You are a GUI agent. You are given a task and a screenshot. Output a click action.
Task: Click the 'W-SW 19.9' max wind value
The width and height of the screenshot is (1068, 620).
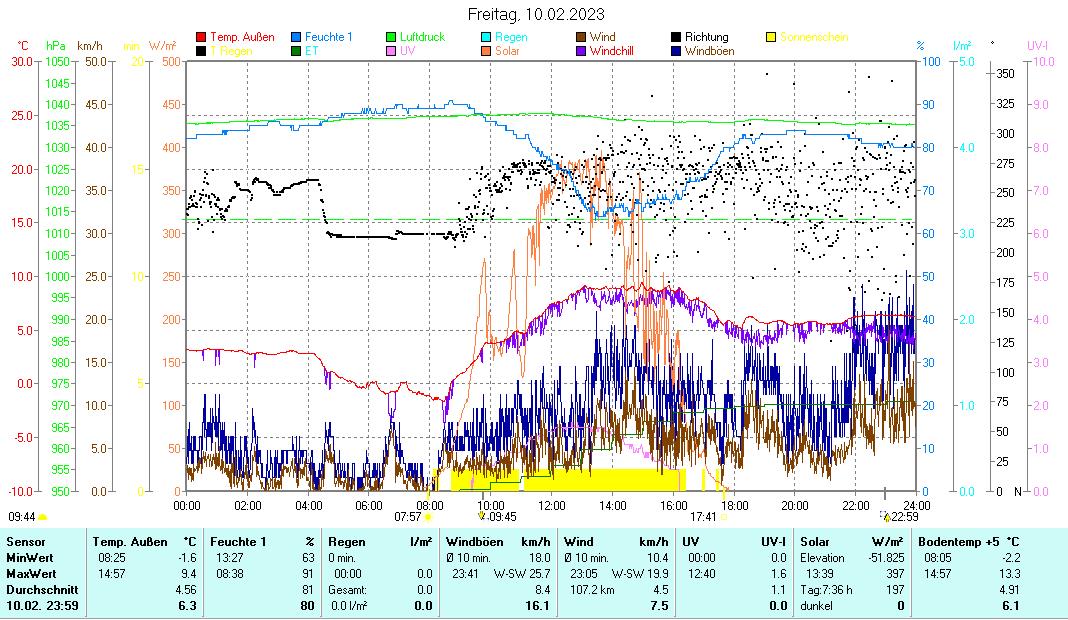click(x=640, y=574)
